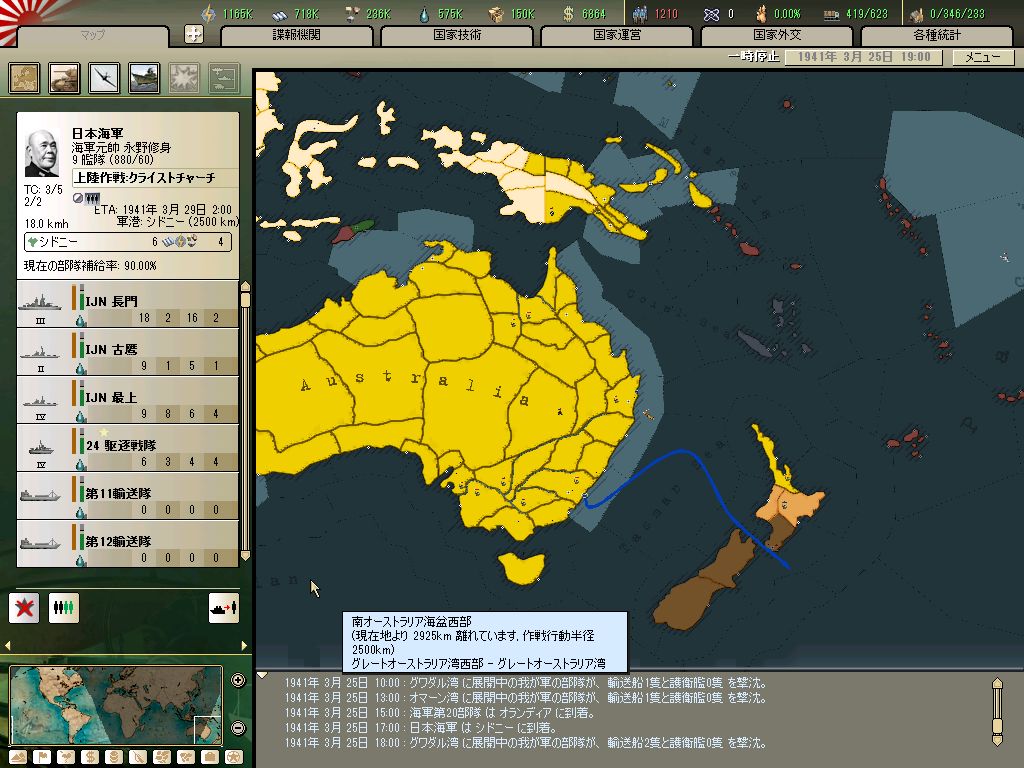Zoom in the minimap with plus button

tap(238, 680)
